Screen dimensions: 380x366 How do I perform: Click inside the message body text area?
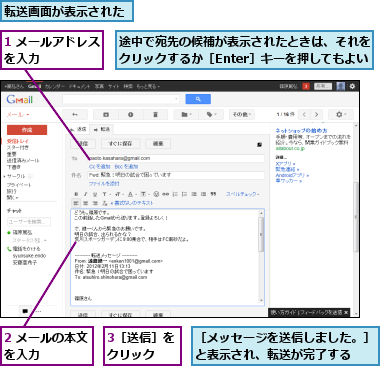[x=164, y=257]
